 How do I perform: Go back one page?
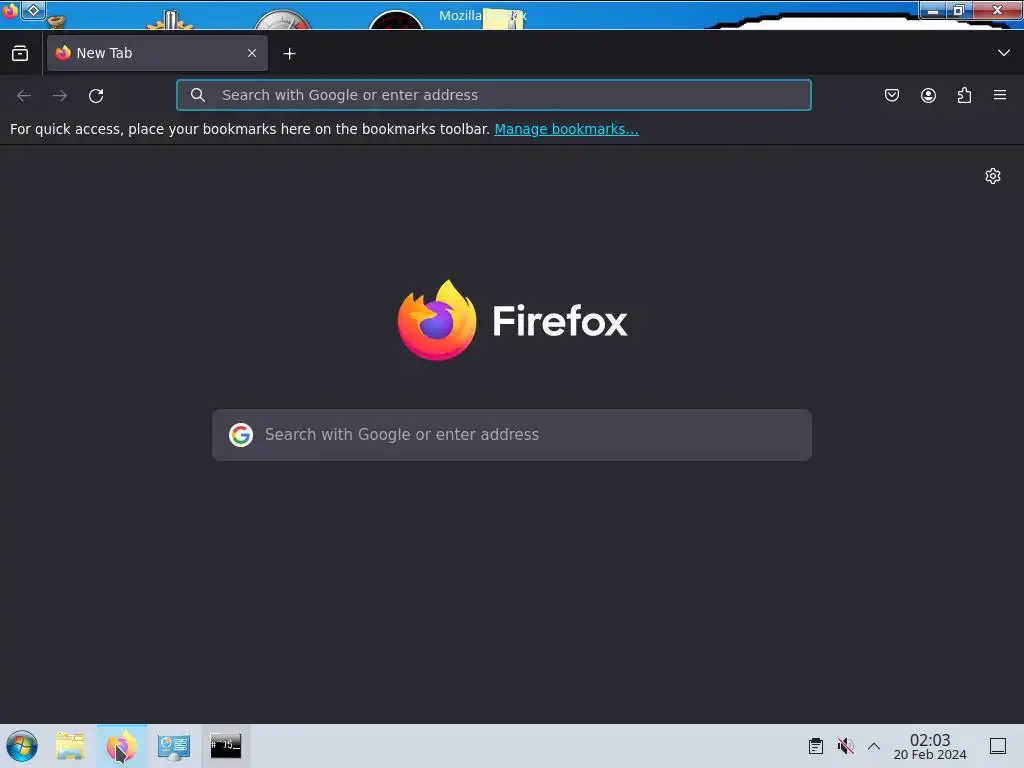(x=24, y=95)
